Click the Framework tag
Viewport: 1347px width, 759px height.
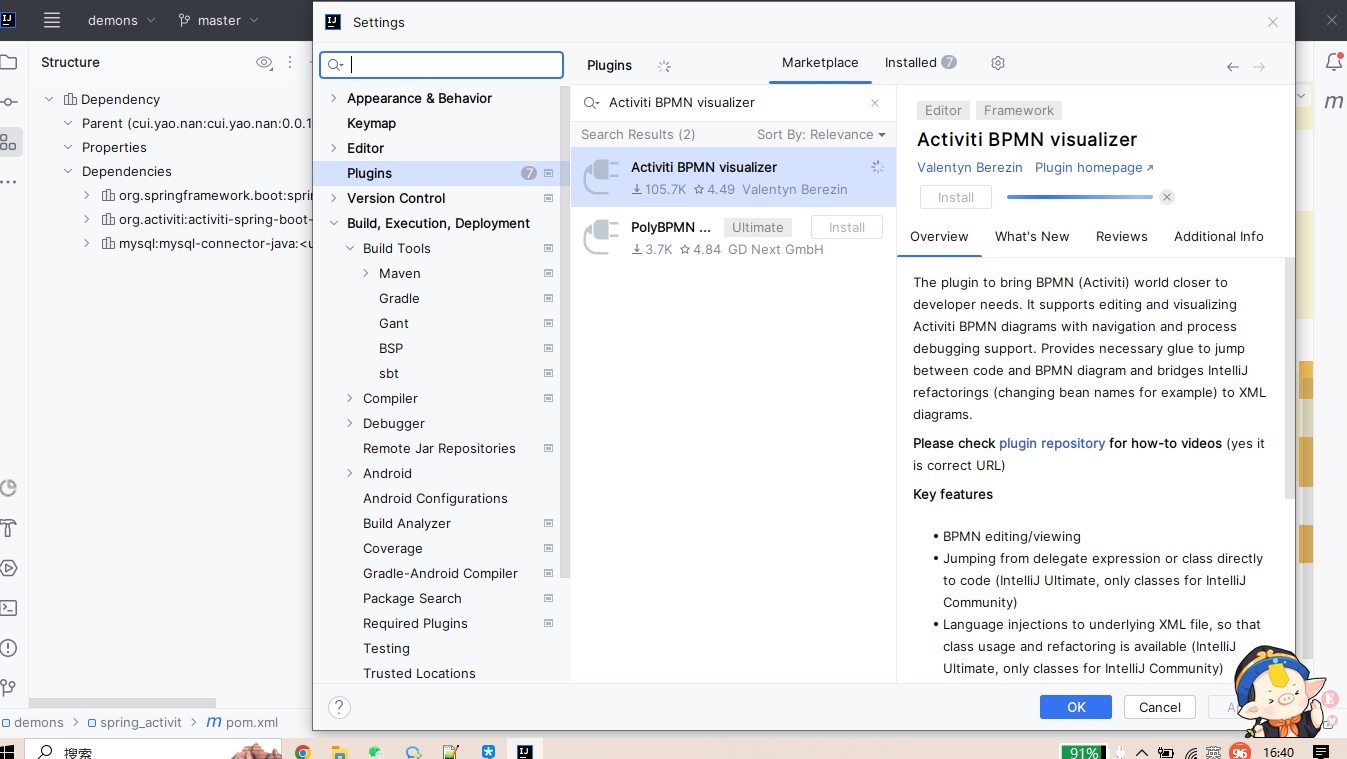[x=1018, y=111]
